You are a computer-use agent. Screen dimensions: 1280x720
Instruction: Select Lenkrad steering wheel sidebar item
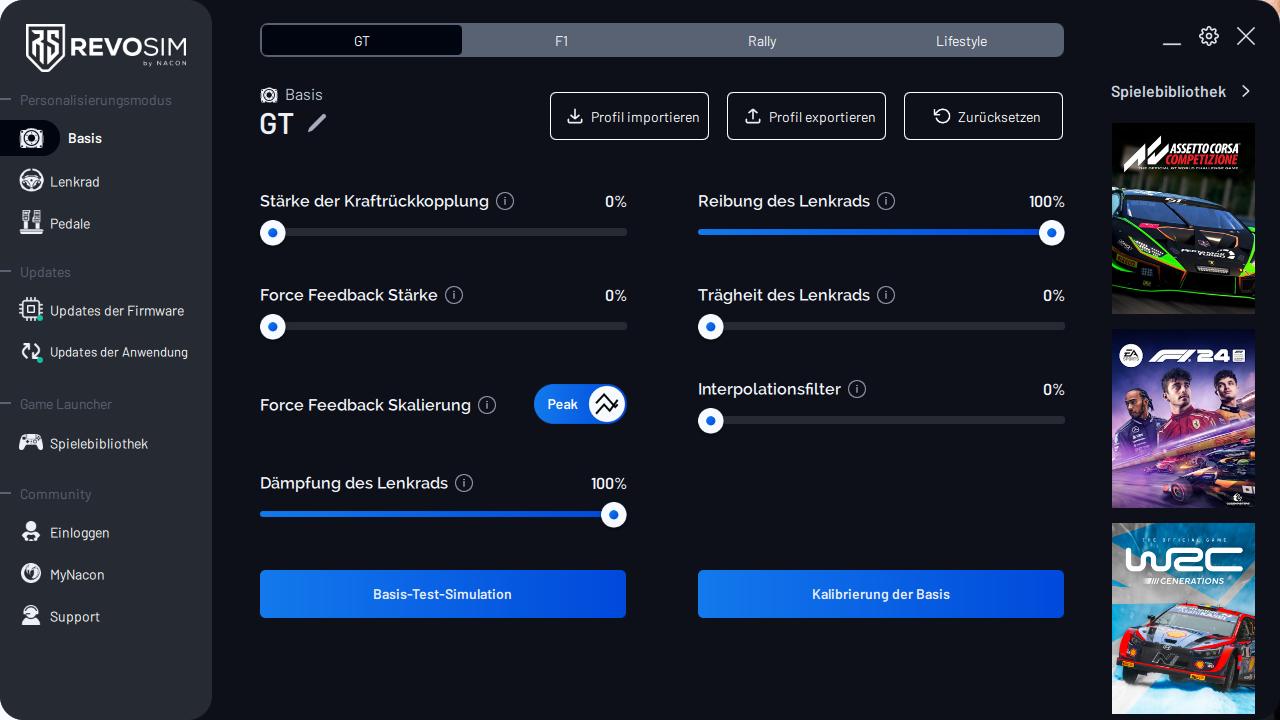[x=75, y=181]
